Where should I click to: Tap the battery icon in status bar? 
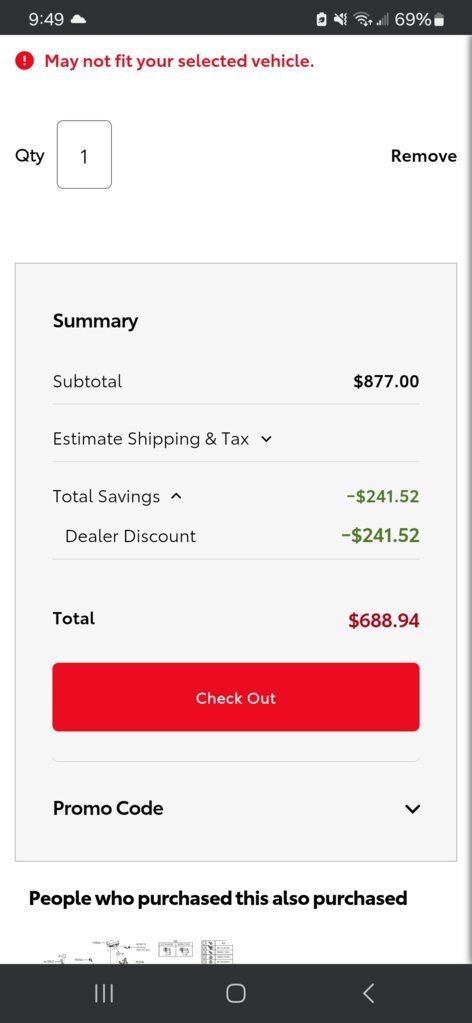pyautogui.click(x=439, y=20)
